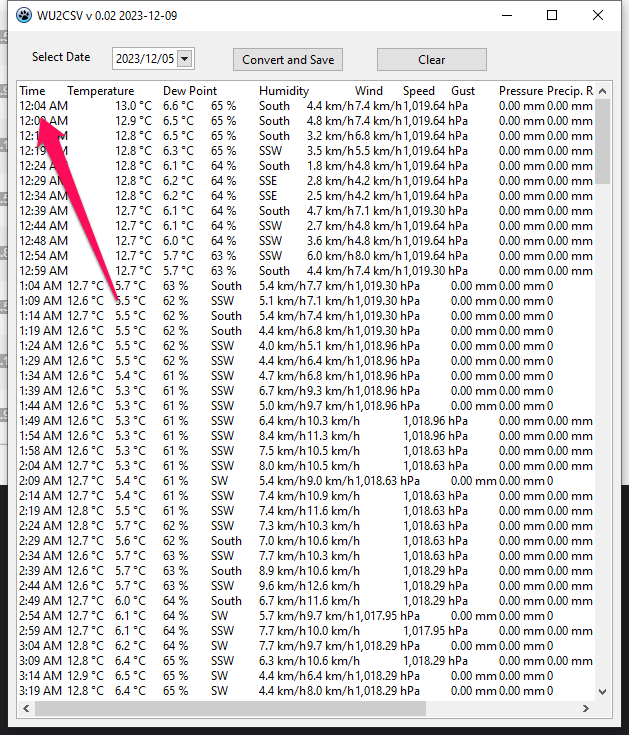Click the vertical scrollbar thumb

click(x=602, y=140)
